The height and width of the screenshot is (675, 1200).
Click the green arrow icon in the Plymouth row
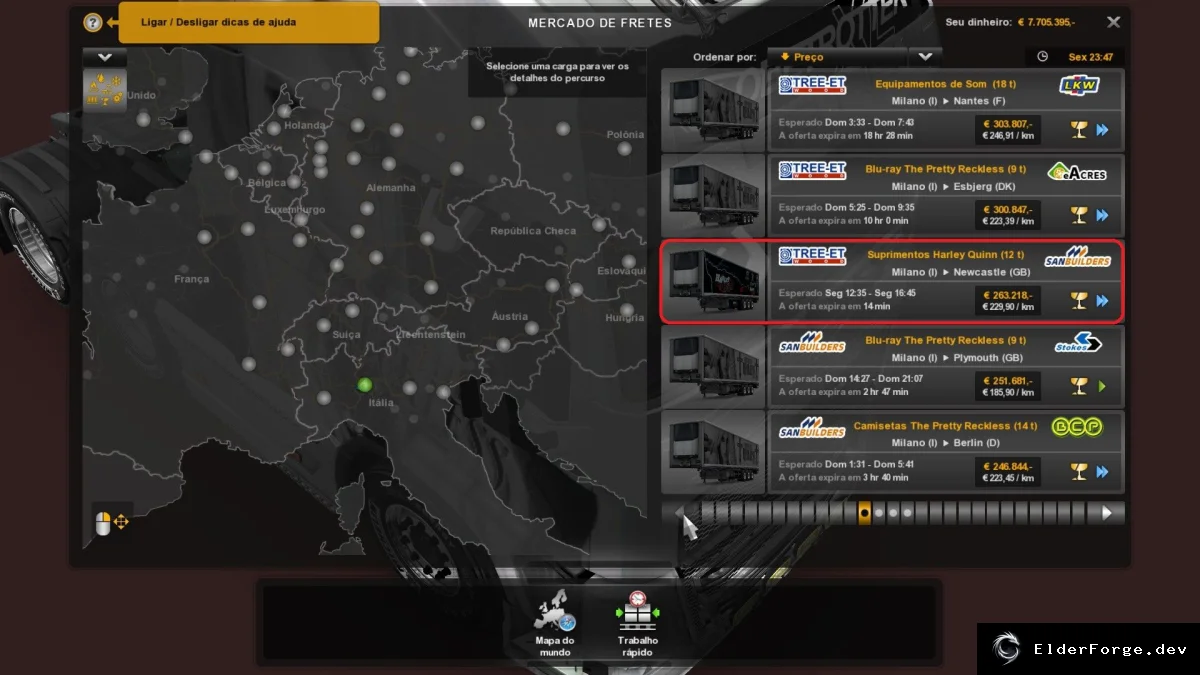[x=1102, y=386]
